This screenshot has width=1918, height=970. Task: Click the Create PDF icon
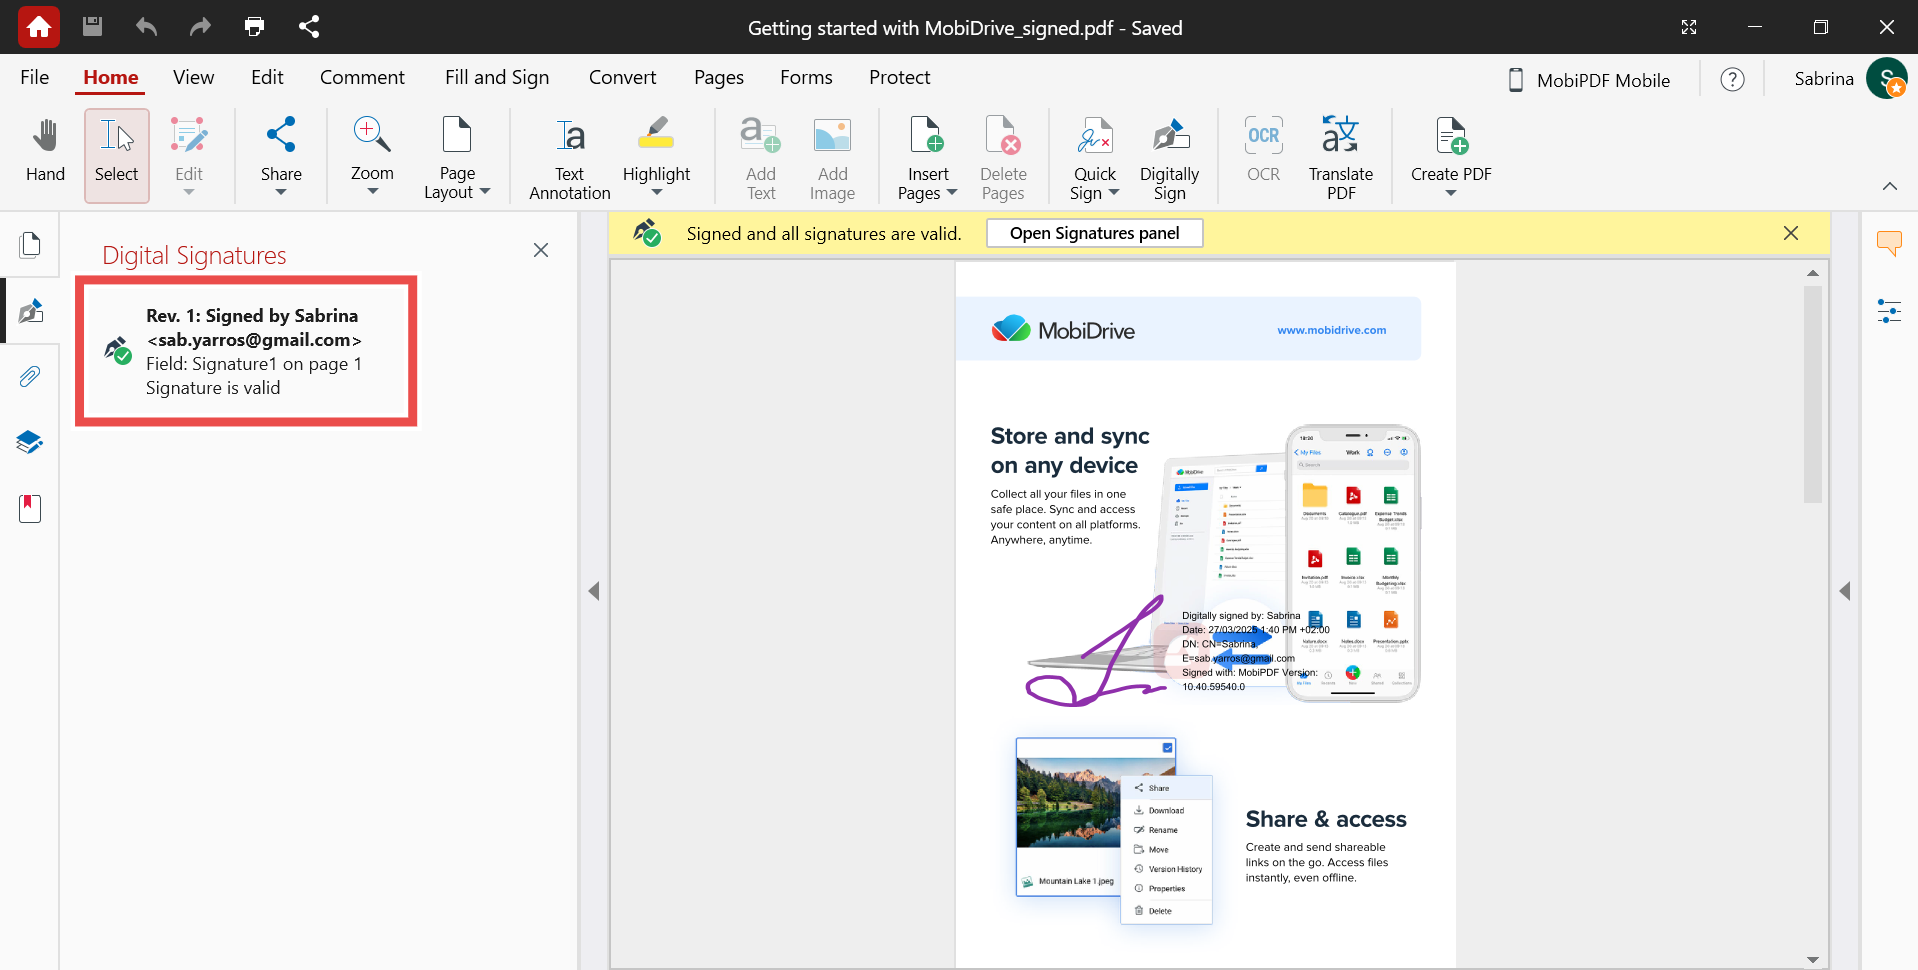click(1451, 135)
